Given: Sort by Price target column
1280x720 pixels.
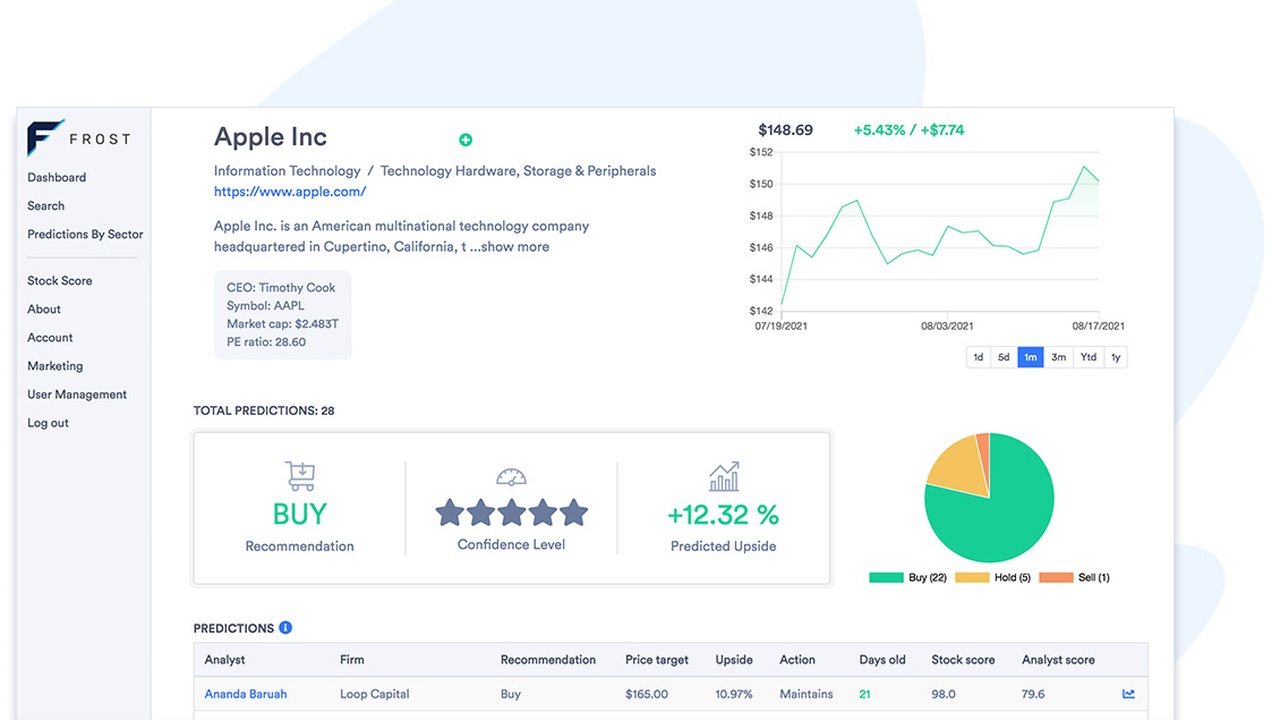Looking at the screenshot, I should pos(657,660).
